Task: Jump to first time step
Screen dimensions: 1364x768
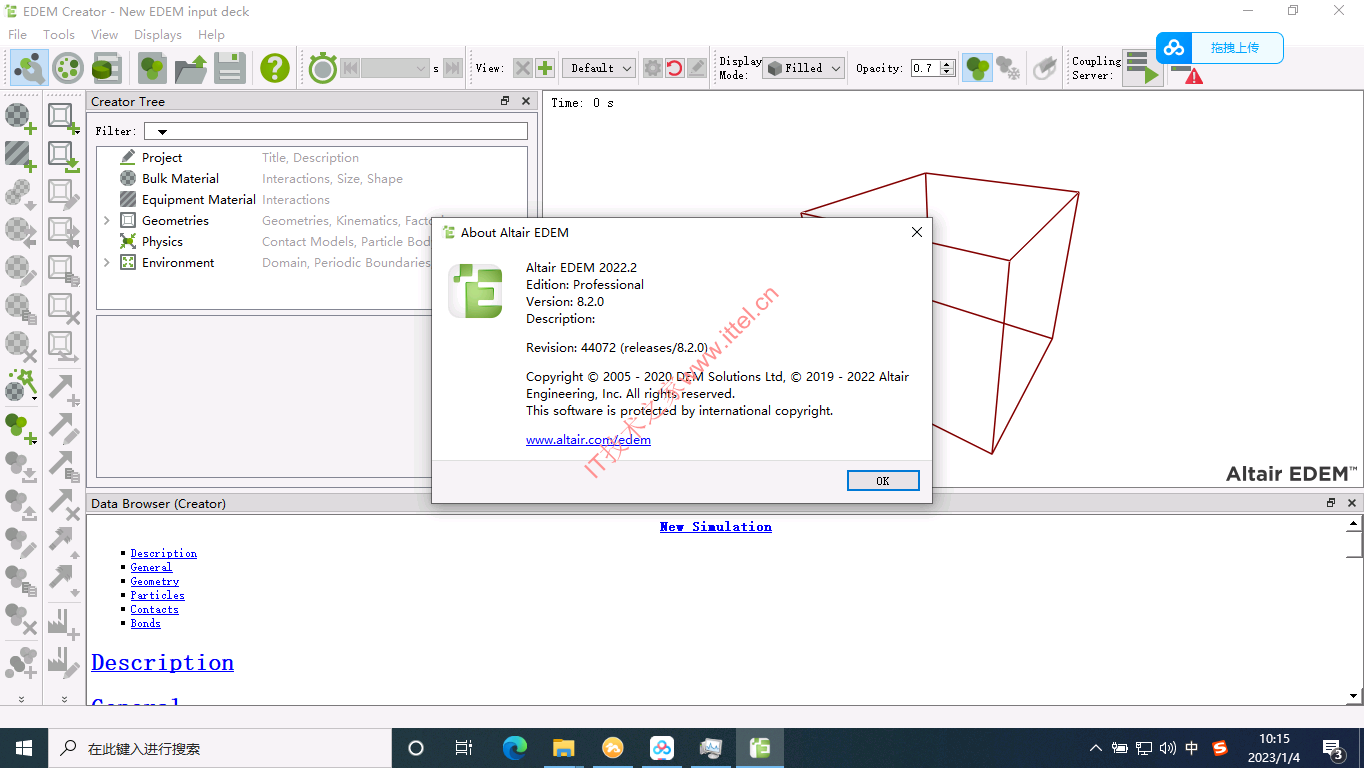Action: 349,68
